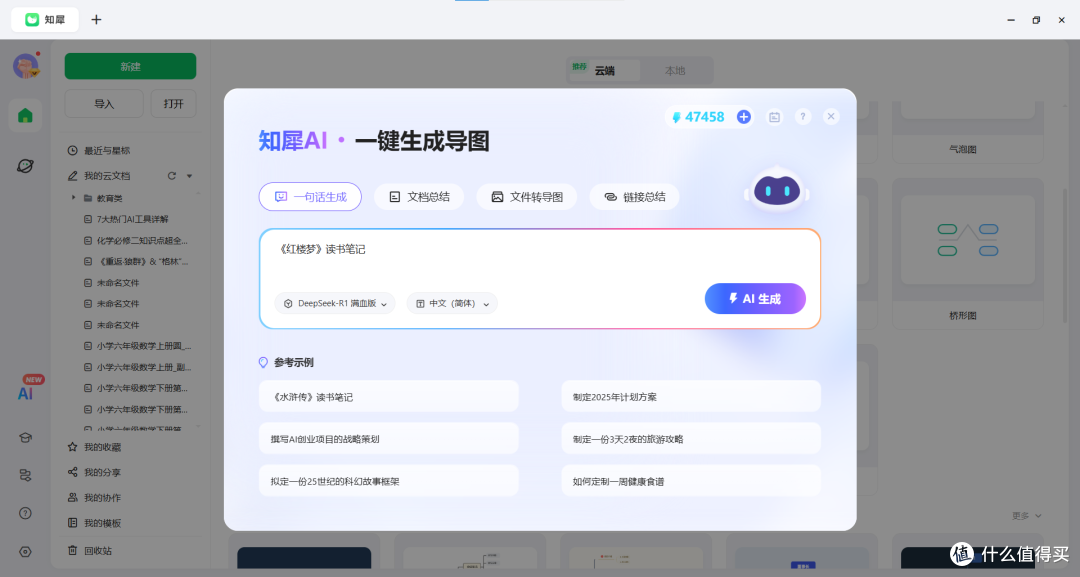Open the DeepSeek-R1 满血版 model dropdown
Image resolution: width=1080 pixels, height=577 pixels.
point(335,304)
